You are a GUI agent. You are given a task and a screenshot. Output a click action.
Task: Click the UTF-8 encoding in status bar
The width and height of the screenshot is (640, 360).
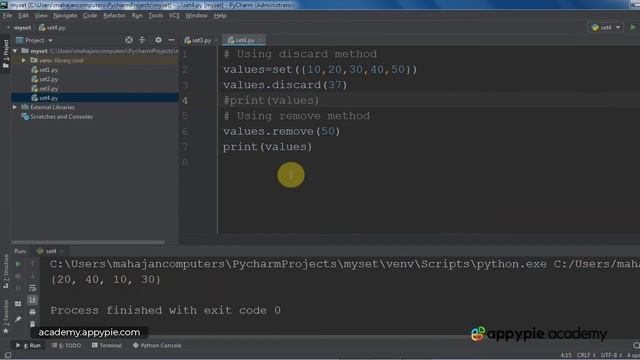[x=610, y=355]
